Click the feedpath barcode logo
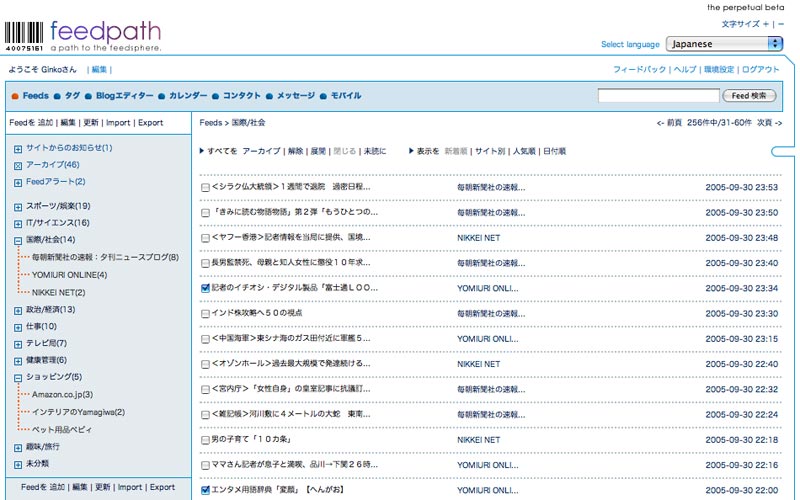Image resolution: width=800 pixels, height=500 pixels. [x=24, y=36]
